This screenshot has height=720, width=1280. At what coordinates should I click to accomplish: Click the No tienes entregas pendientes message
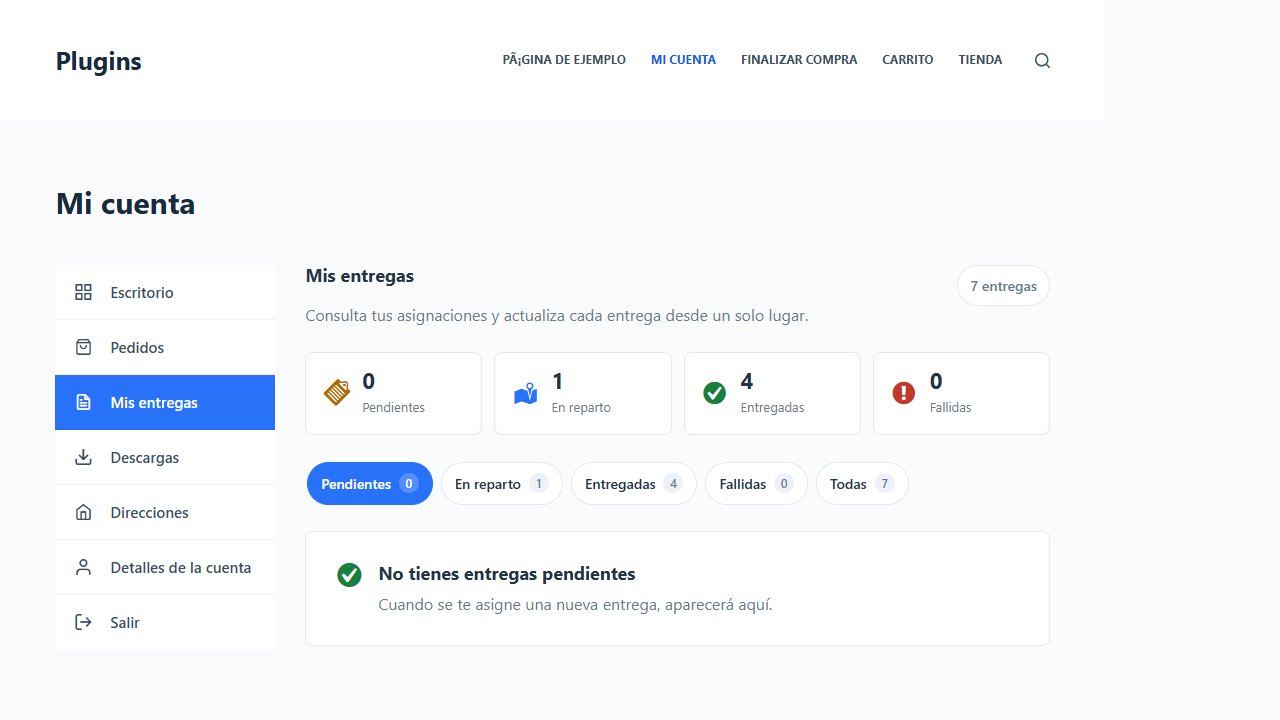(x=507, y=574)
